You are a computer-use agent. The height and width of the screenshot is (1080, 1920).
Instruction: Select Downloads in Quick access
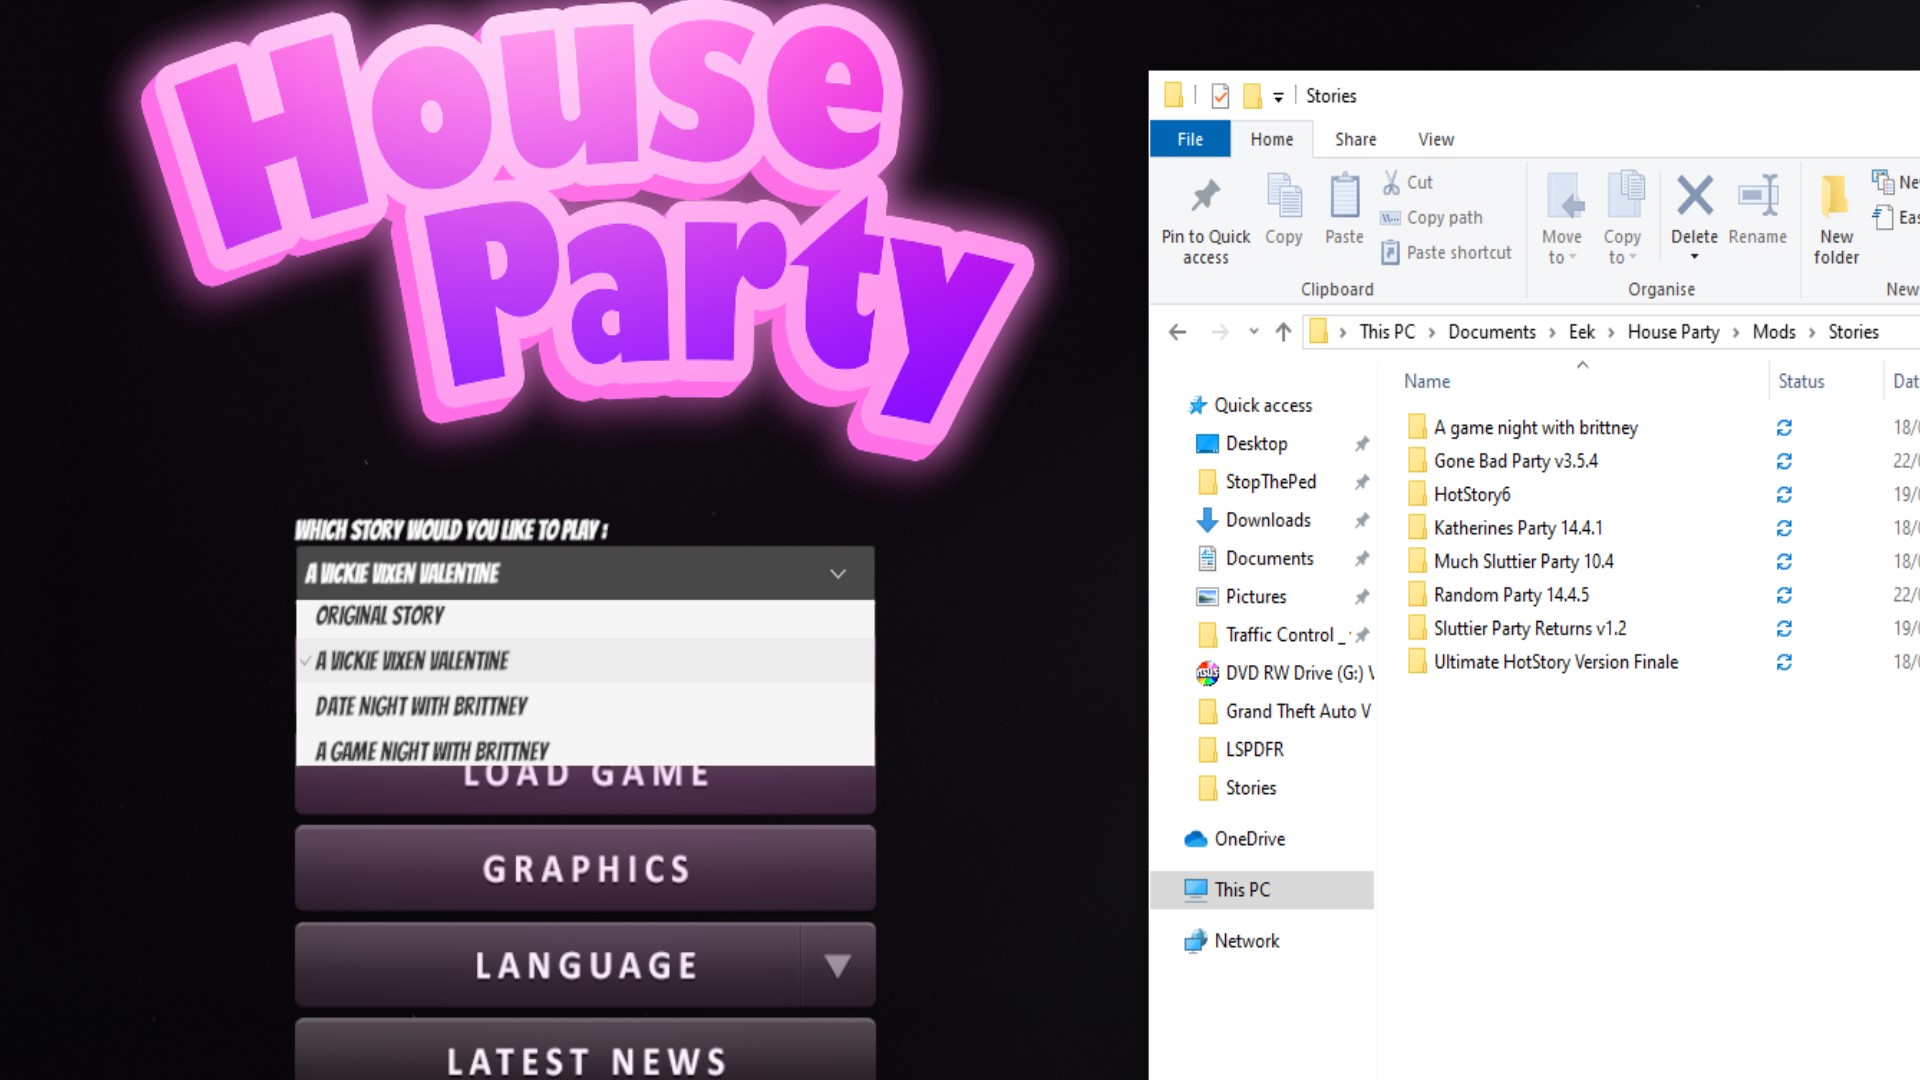pos(1267,520)
